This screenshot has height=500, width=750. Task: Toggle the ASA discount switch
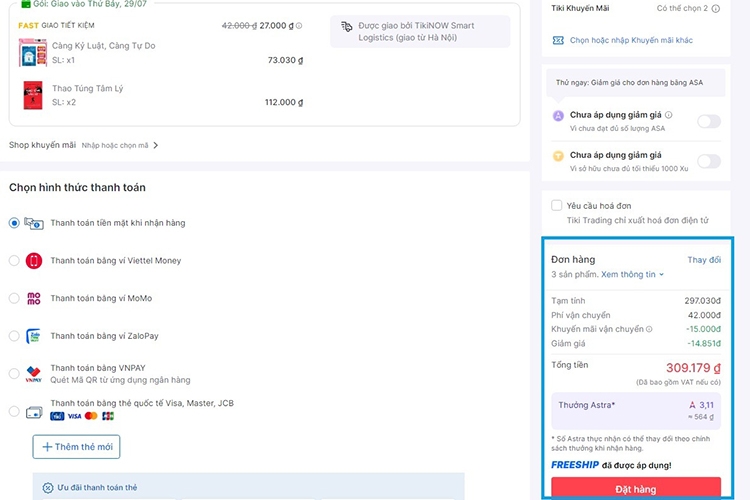tap(709, 121)
